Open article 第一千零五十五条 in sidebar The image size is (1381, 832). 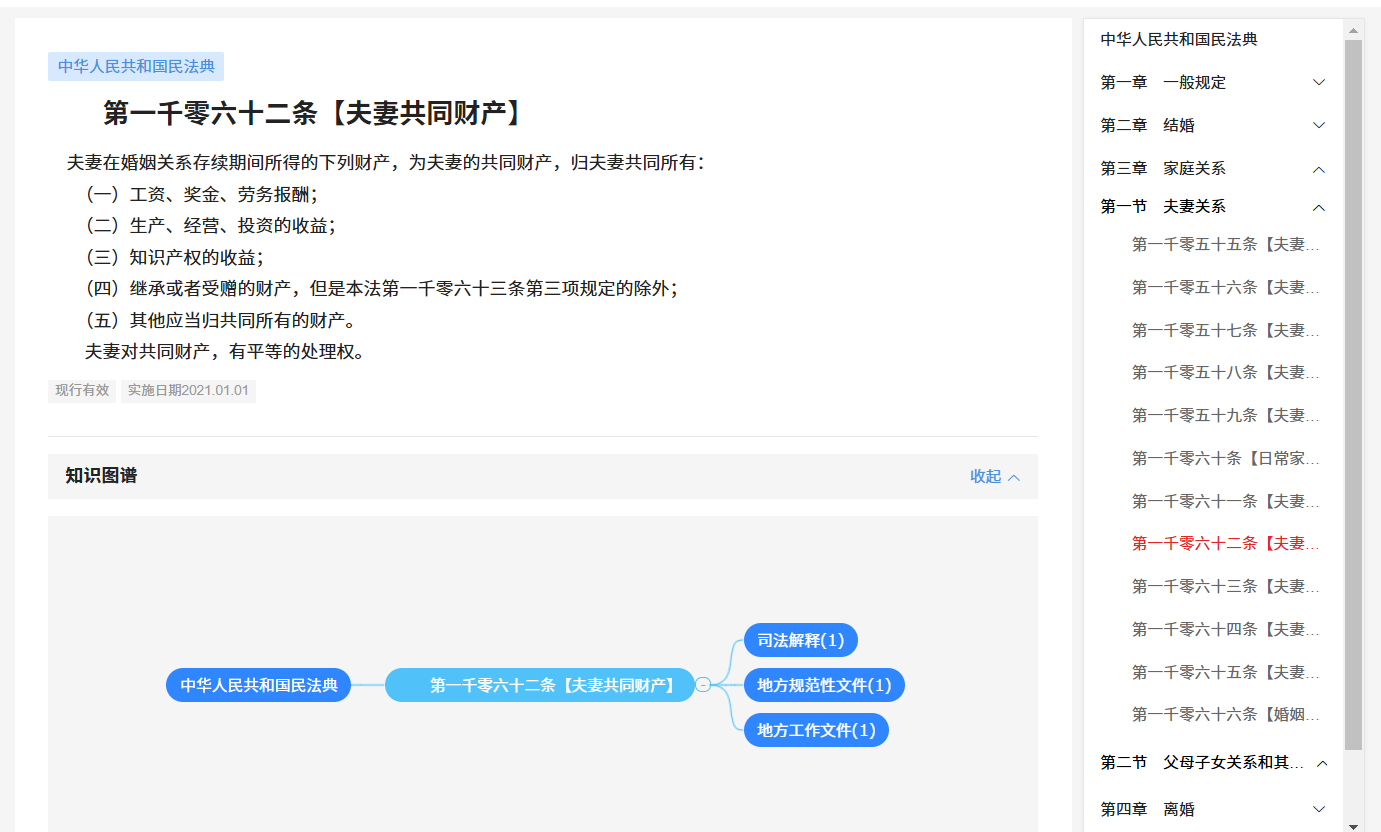pos(1225,245)
